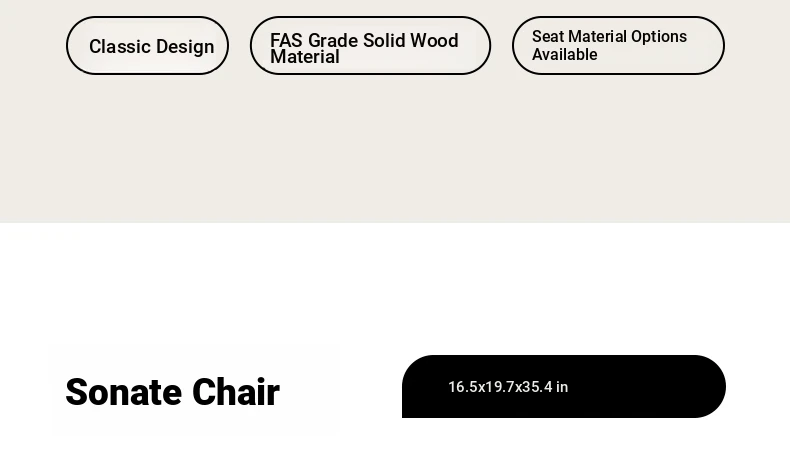Choose the feature tag about seat material options
Viewport: 790px width, 462px height.
click(x=618, y=46)
